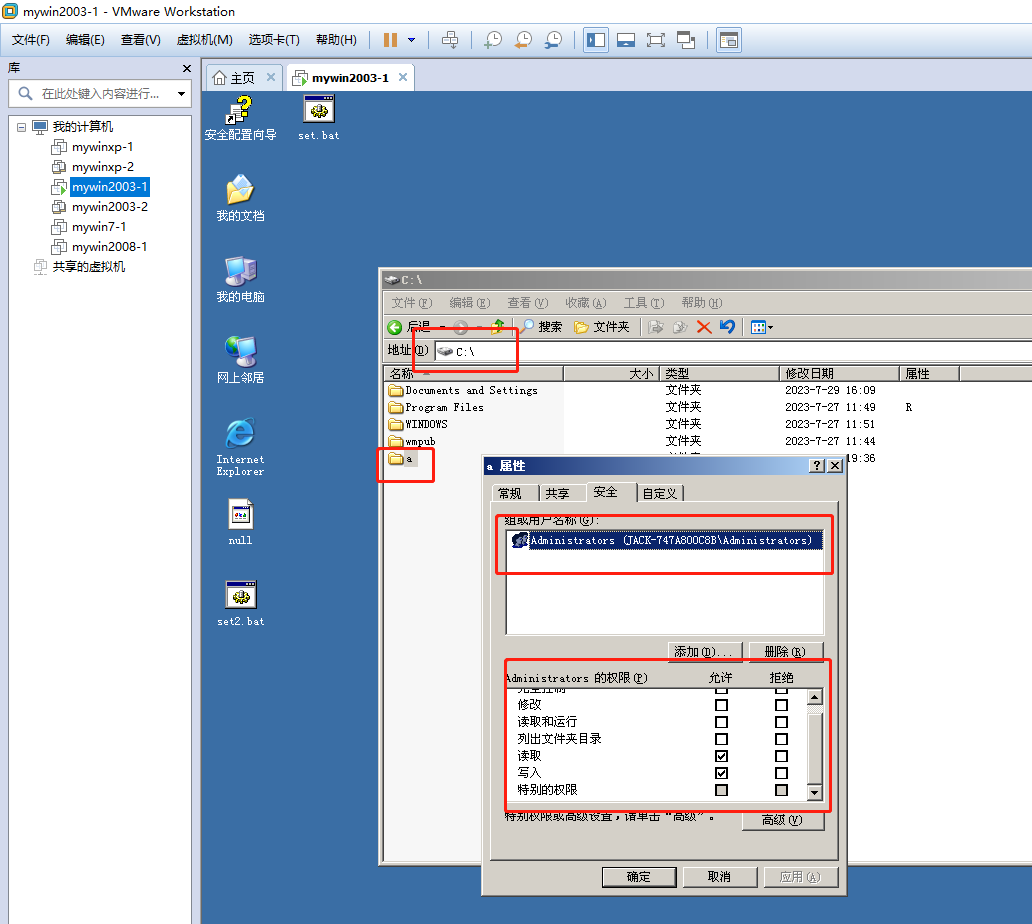Viewport: 1032px width, 924px height.
Task: Click the Unity mode icon
Action: 686,40
